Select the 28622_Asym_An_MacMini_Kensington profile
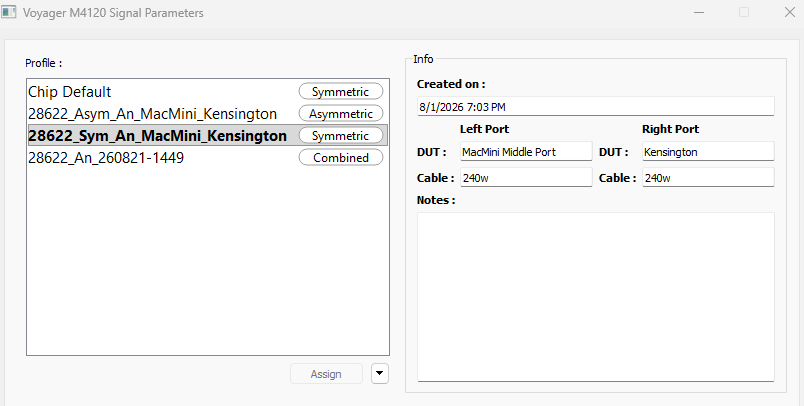Screen dimensions: 804x406 pyautogui.click(x=208, y=113)
